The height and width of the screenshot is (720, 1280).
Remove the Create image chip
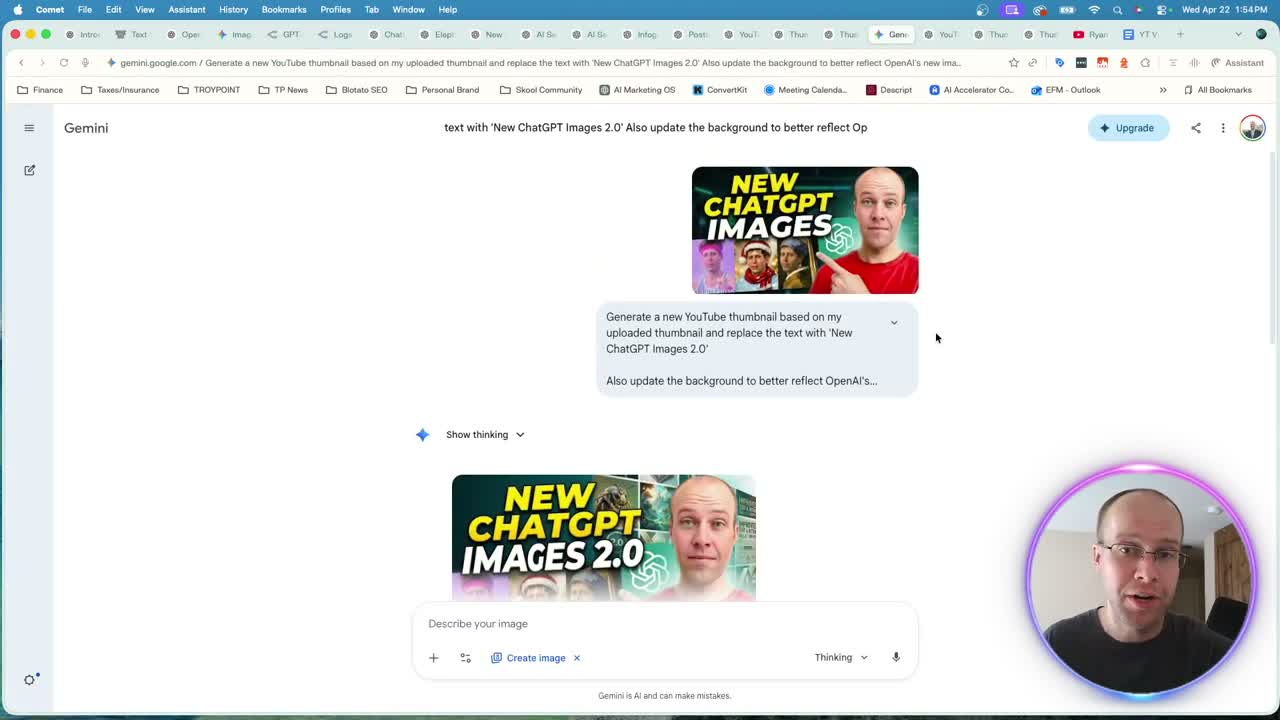577,658
